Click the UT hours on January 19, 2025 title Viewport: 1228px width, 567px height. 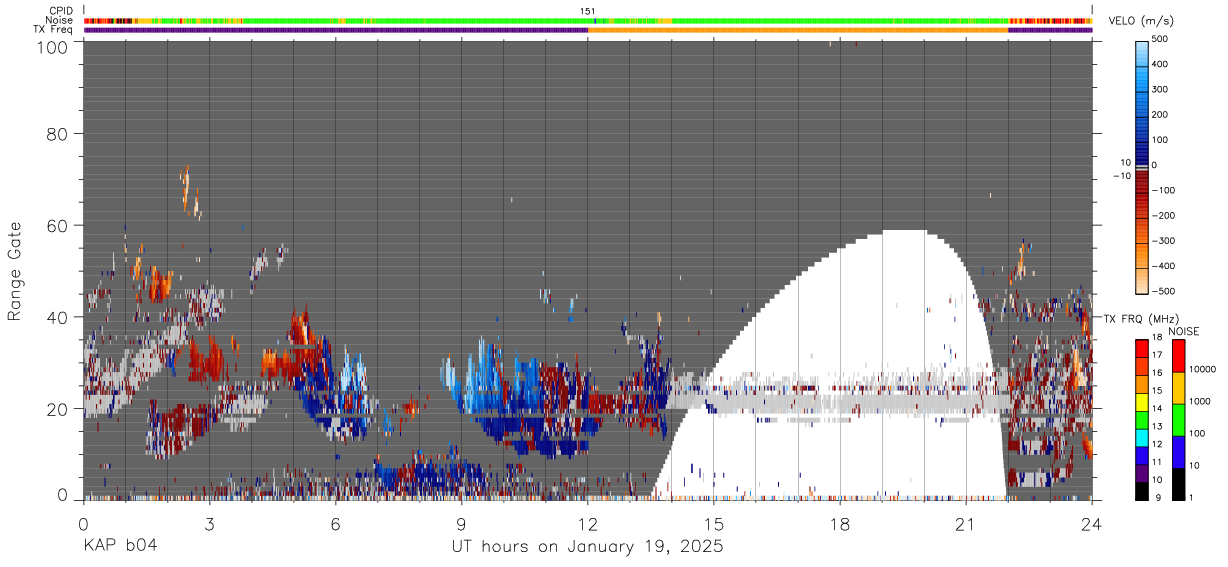588,547
